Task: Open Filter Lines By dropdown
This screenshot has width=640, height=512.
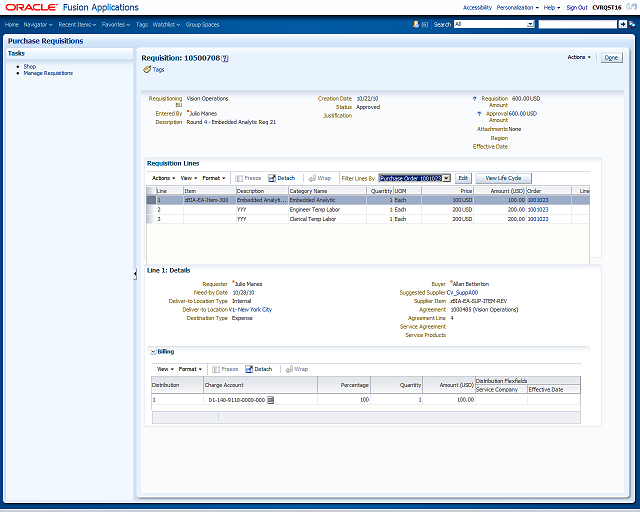Action: (447, 178)
